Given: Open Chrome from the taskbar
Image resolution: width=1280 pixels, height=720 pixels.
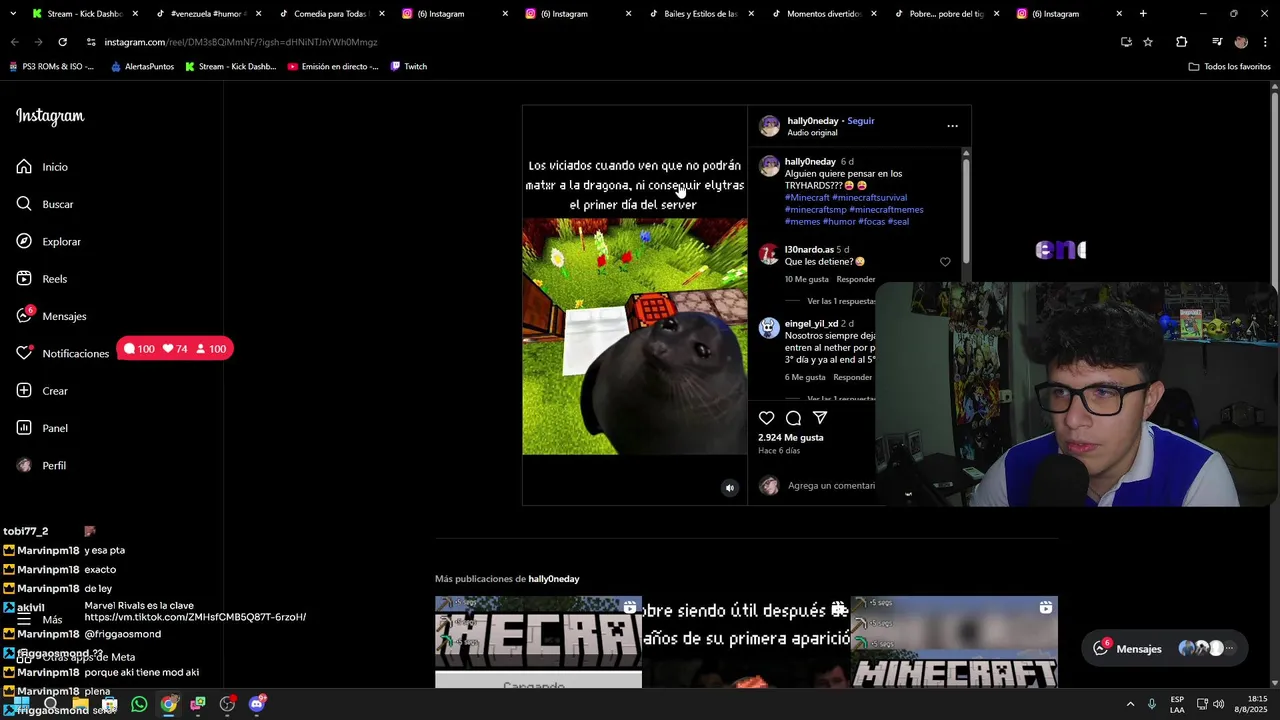Looking at the screenshot, I should coord(168,704).
